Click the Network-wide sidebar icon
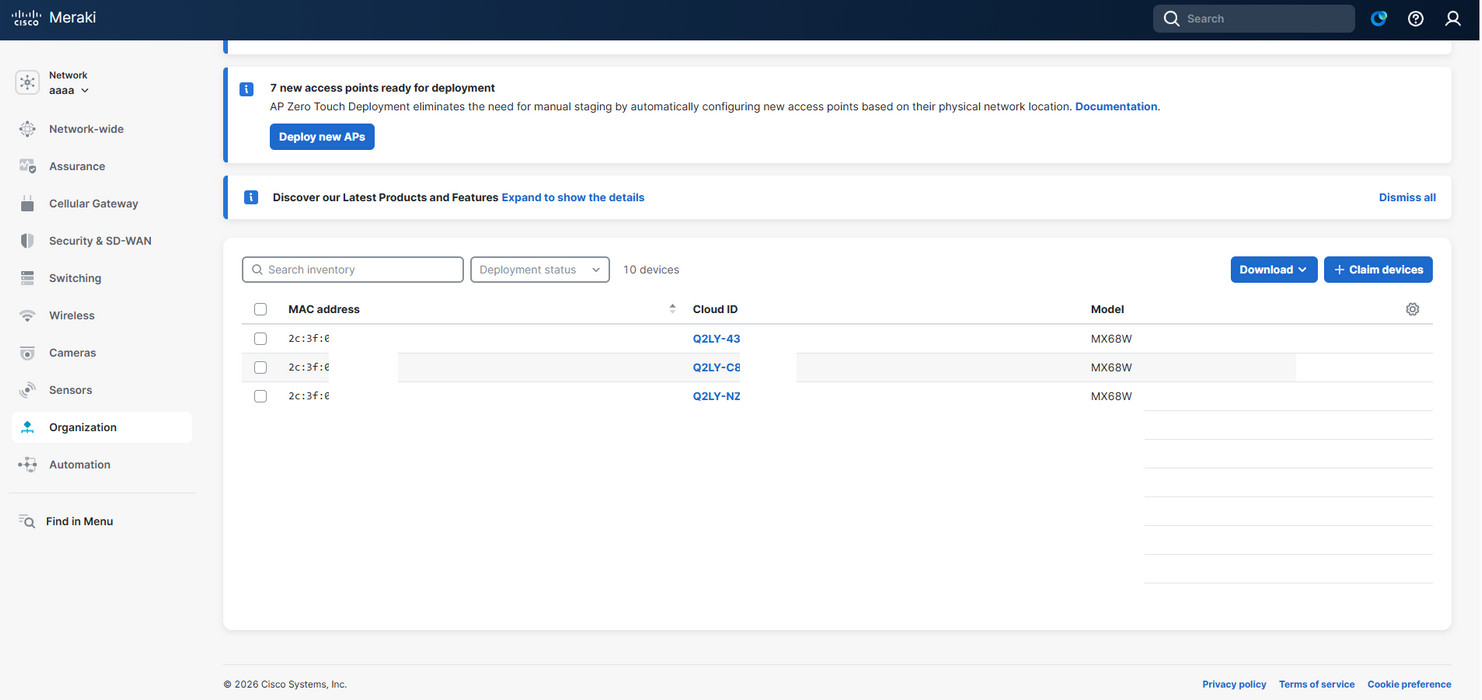This screenshot has height=700, width=1482. (28, 129)
